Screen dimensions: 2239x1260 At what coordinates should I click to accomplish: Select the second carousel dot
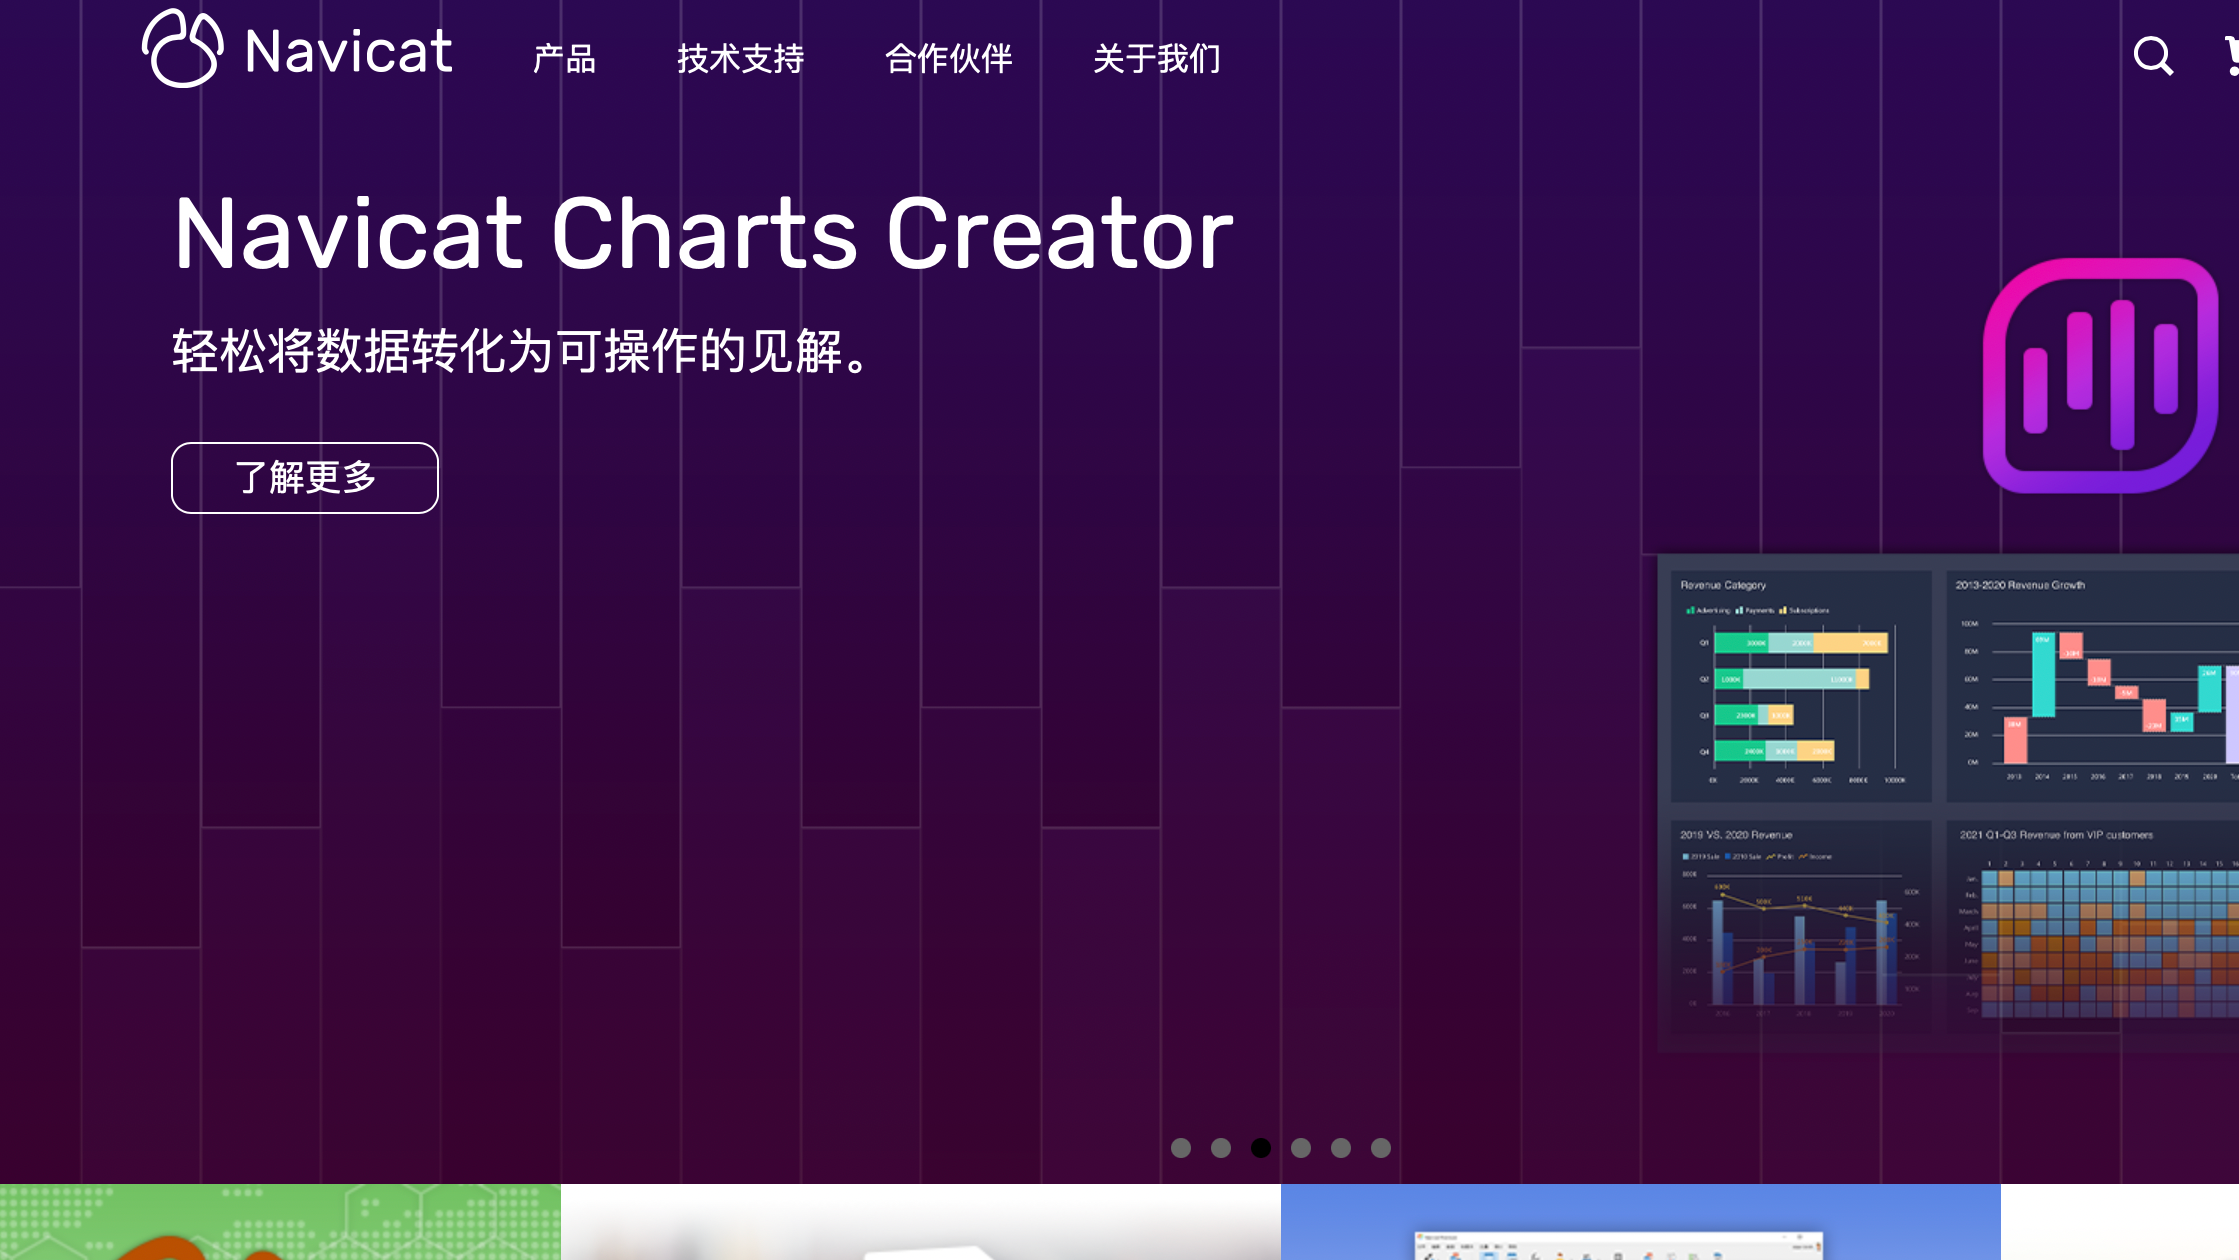click(x=1221, y=1148)
